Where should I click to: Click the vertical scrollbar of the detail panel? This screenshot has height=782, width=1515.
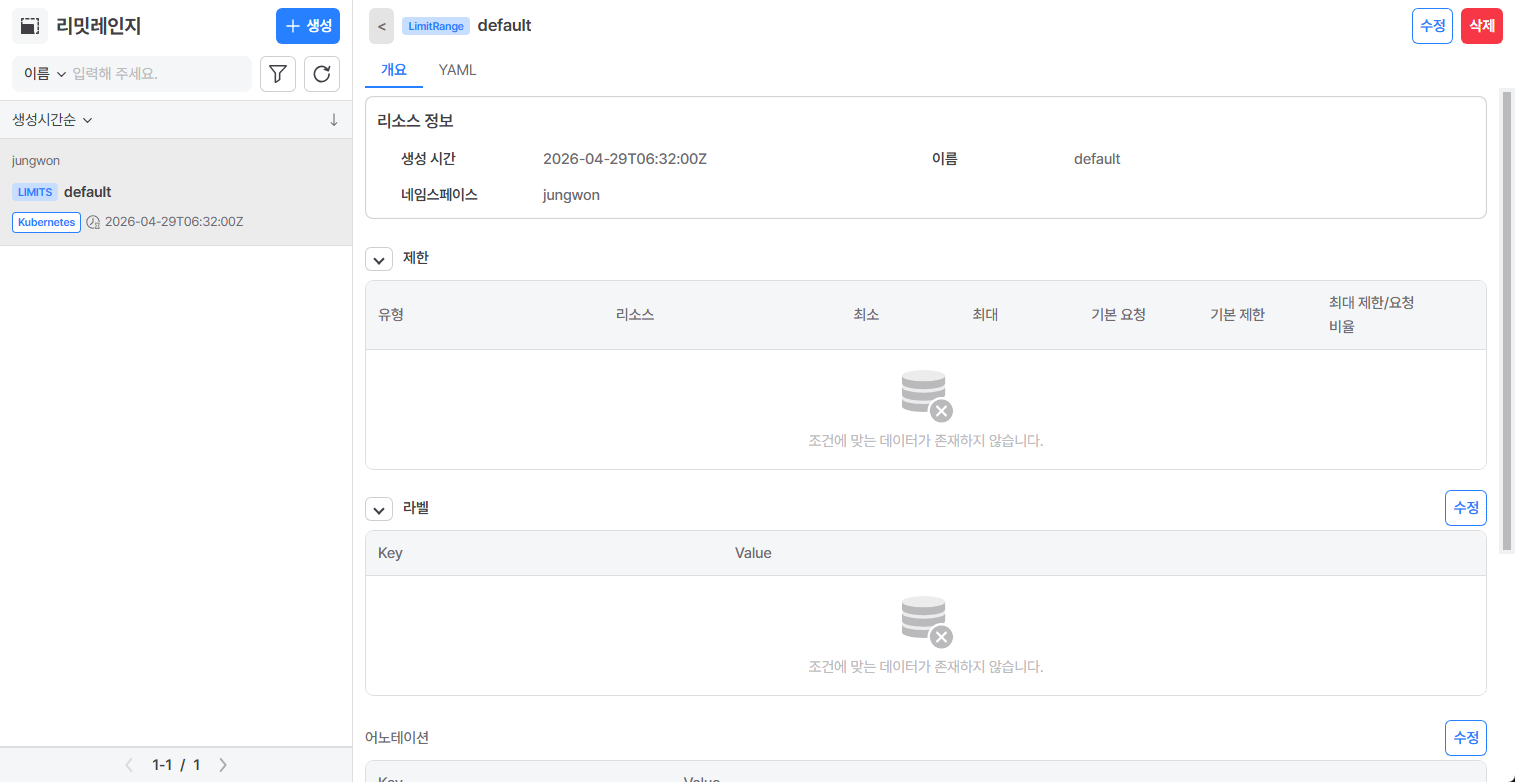tap(1507, 320)
